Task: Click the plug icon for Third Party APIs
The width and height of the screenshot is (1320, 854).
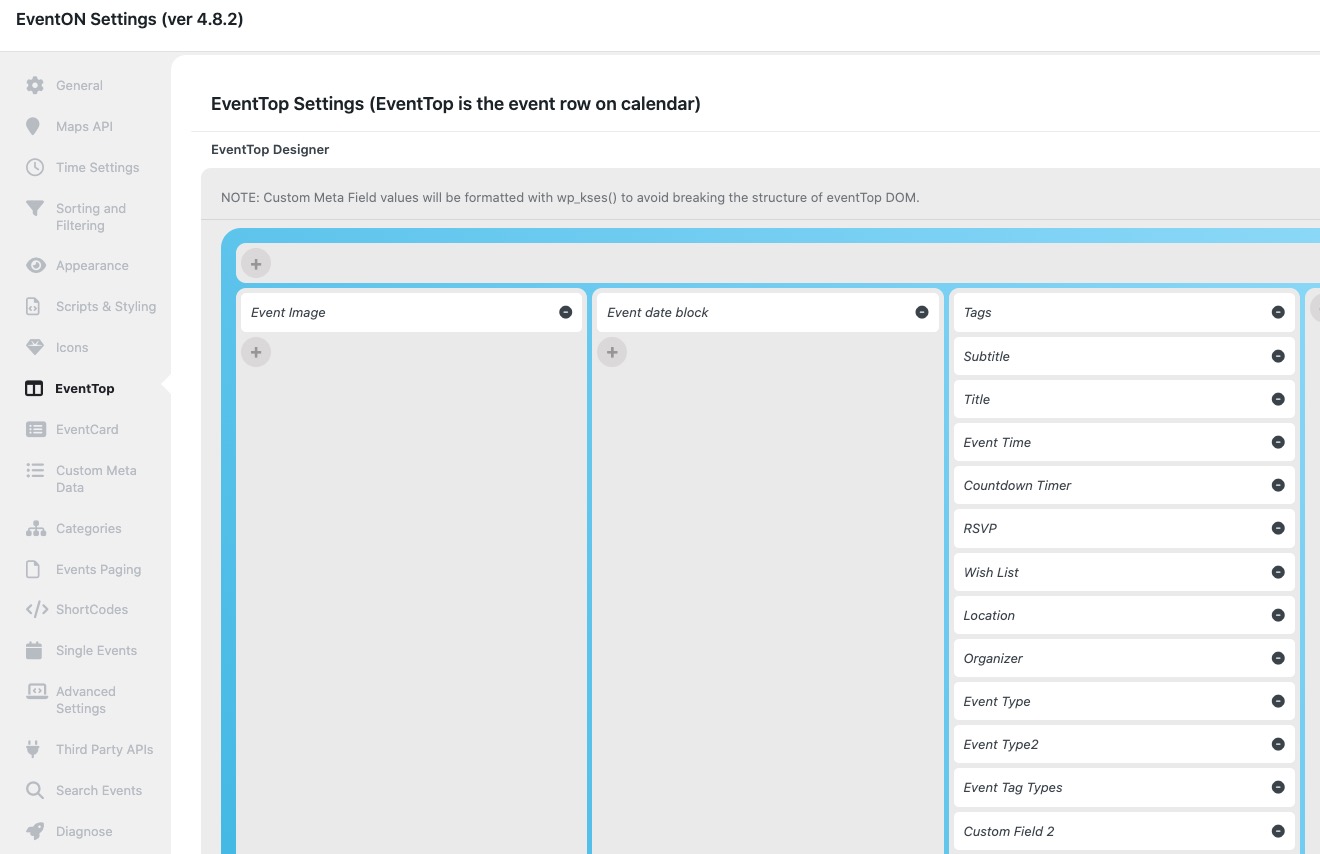Action: [33, 749]
